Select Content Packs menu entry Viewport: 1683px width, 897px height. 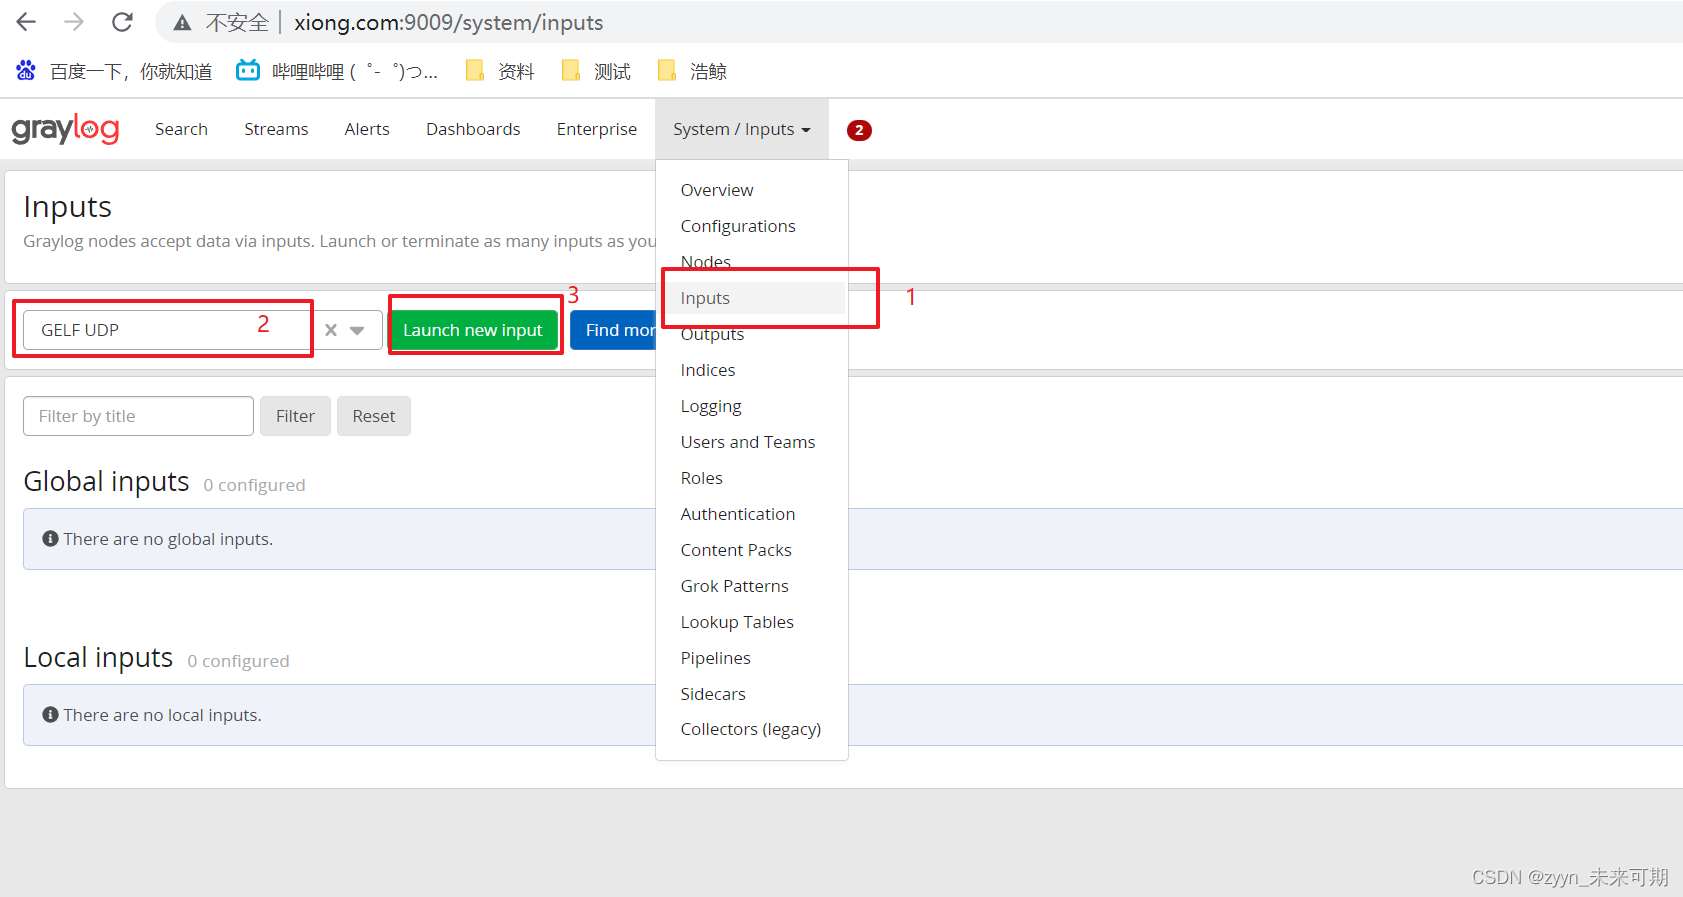pyautogui.click(x=736, y=550)
